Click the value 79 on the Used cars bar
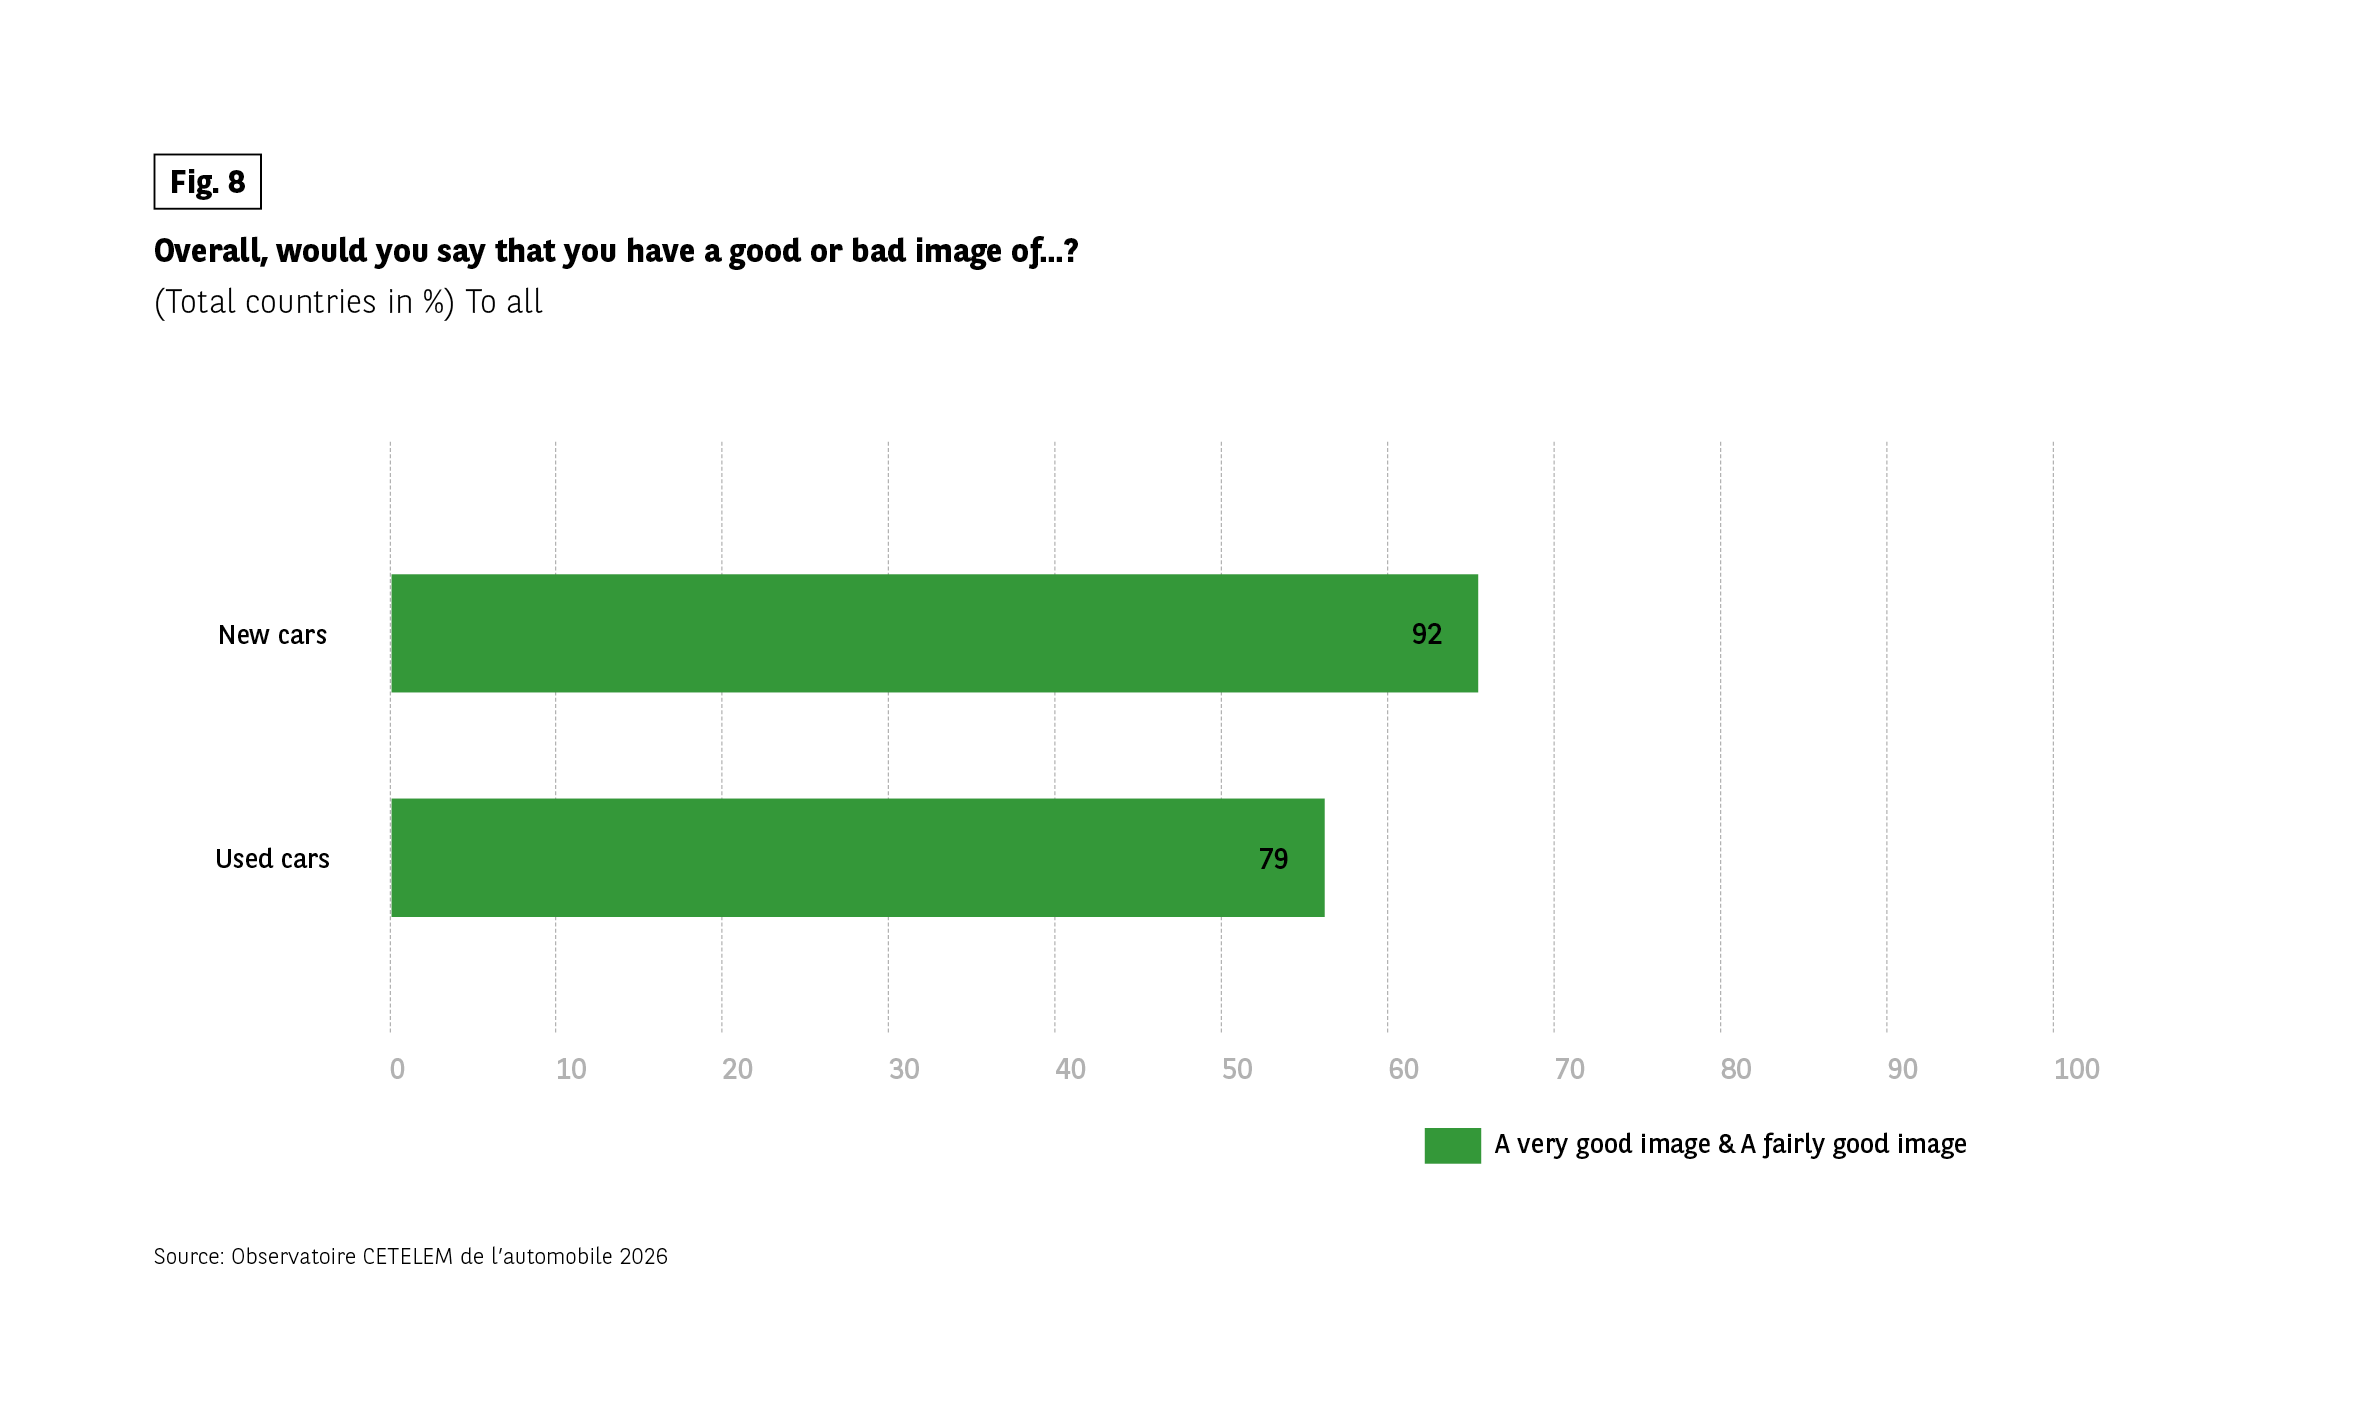Viewport: 2362px width, 1417px height. click(x=1273, y=859)
